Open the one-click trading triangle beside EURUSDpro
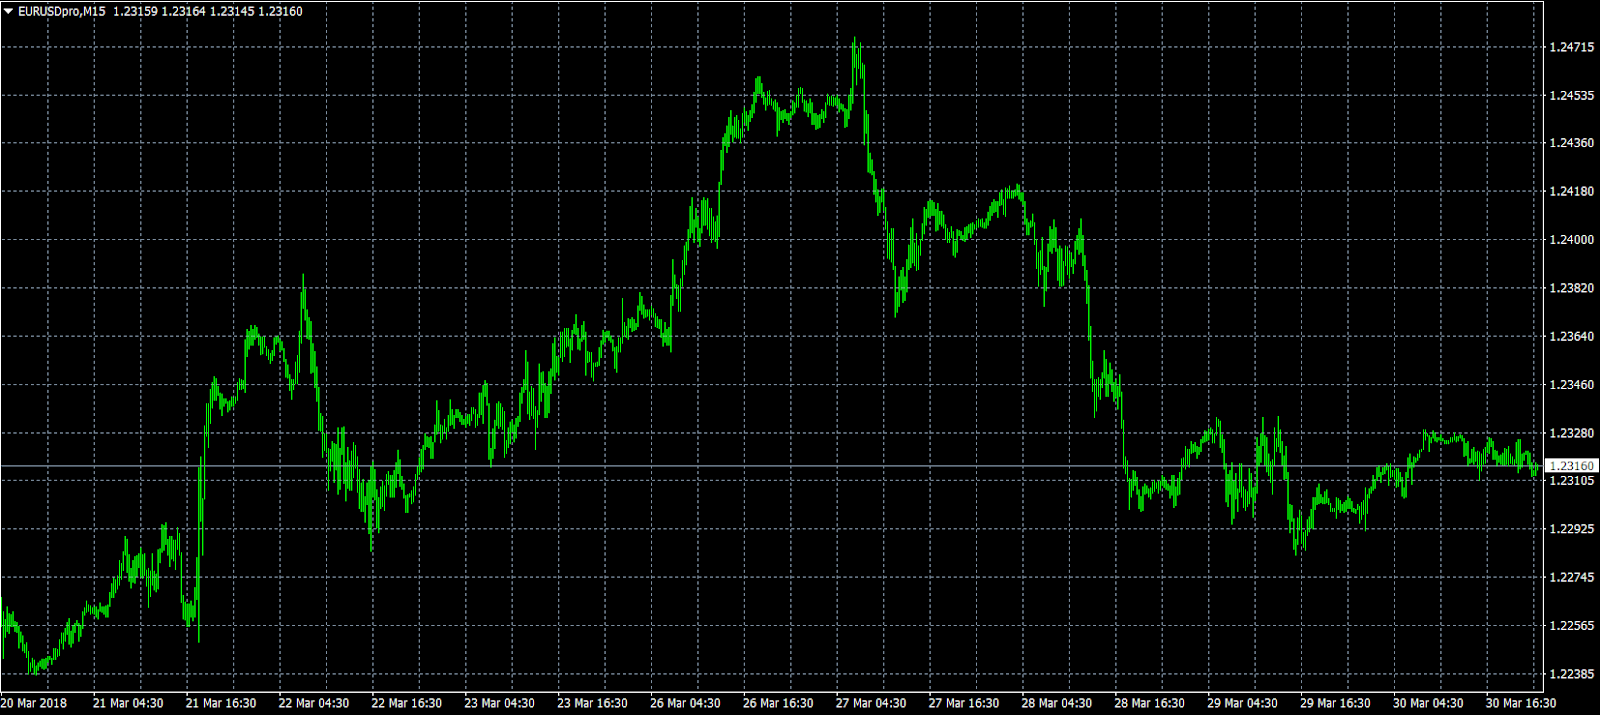Screen dimensions: 1600x715 [8, 11]
